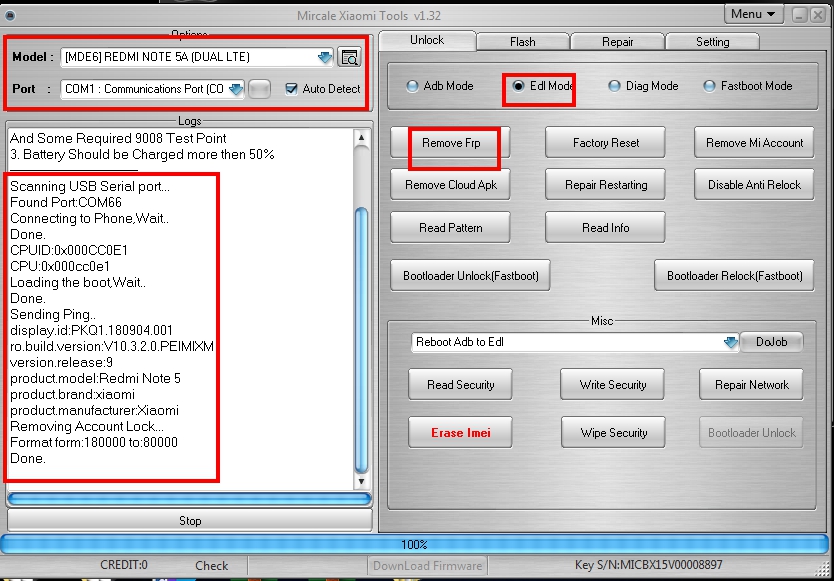Image resolution: width=834 pixels, height=581 pixels.
Task: Click Repair Restarting button
Action: click(x=605, y=185)
